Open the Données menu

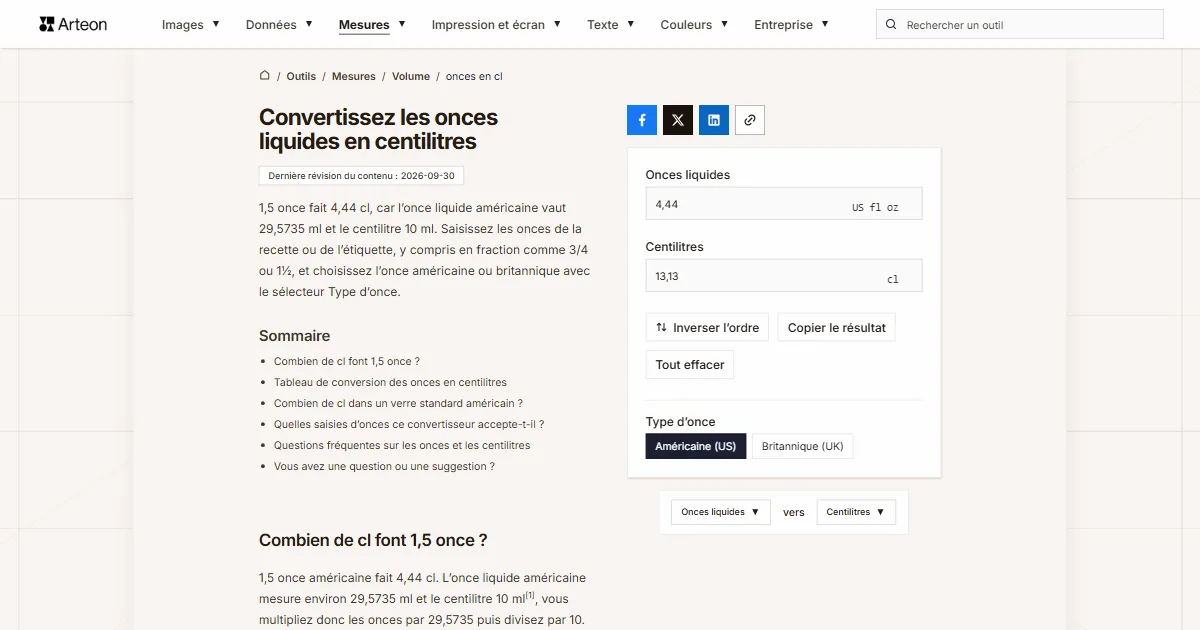pos(279,25)
